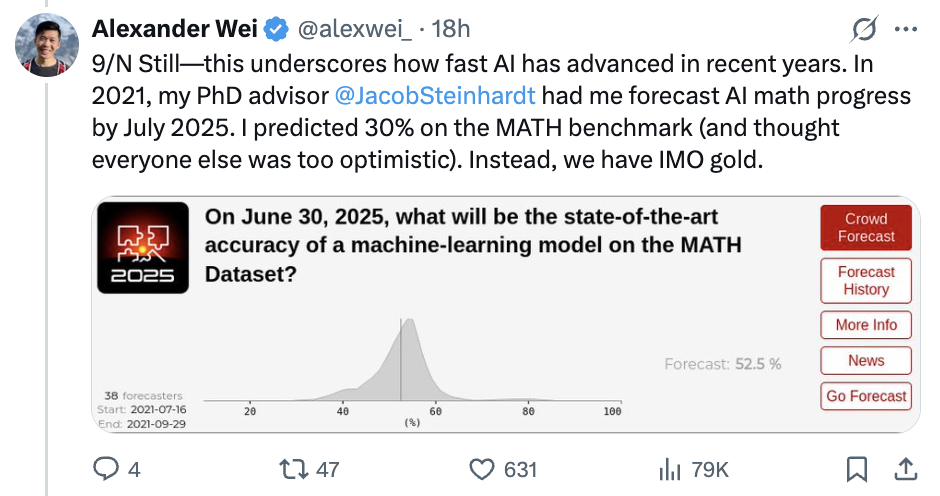
Task: Click the reply comment icon
Action: [105, 468]
